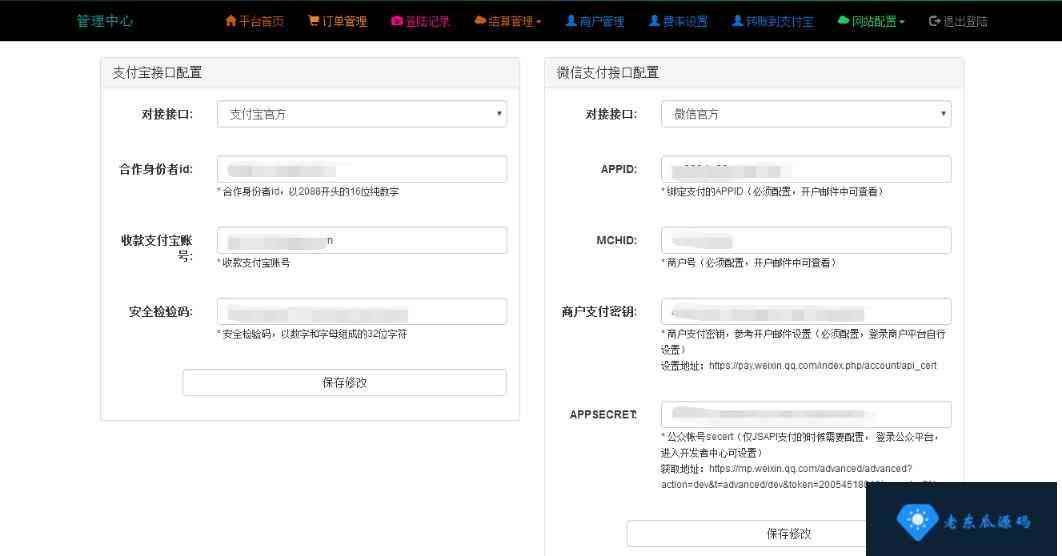Save changes in the WeChat Pay config panel

(x=788, y=534)
